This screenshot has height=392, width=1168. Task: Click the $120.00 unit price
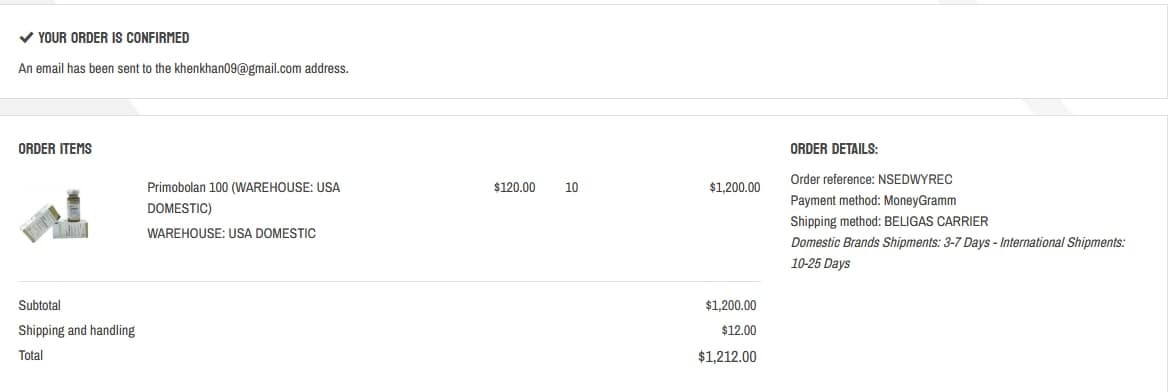514,187
